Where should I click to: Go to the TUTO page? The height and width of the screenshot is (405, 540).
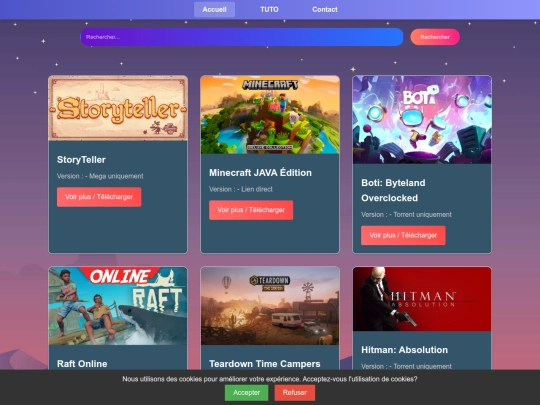click(x=269, y=10)
